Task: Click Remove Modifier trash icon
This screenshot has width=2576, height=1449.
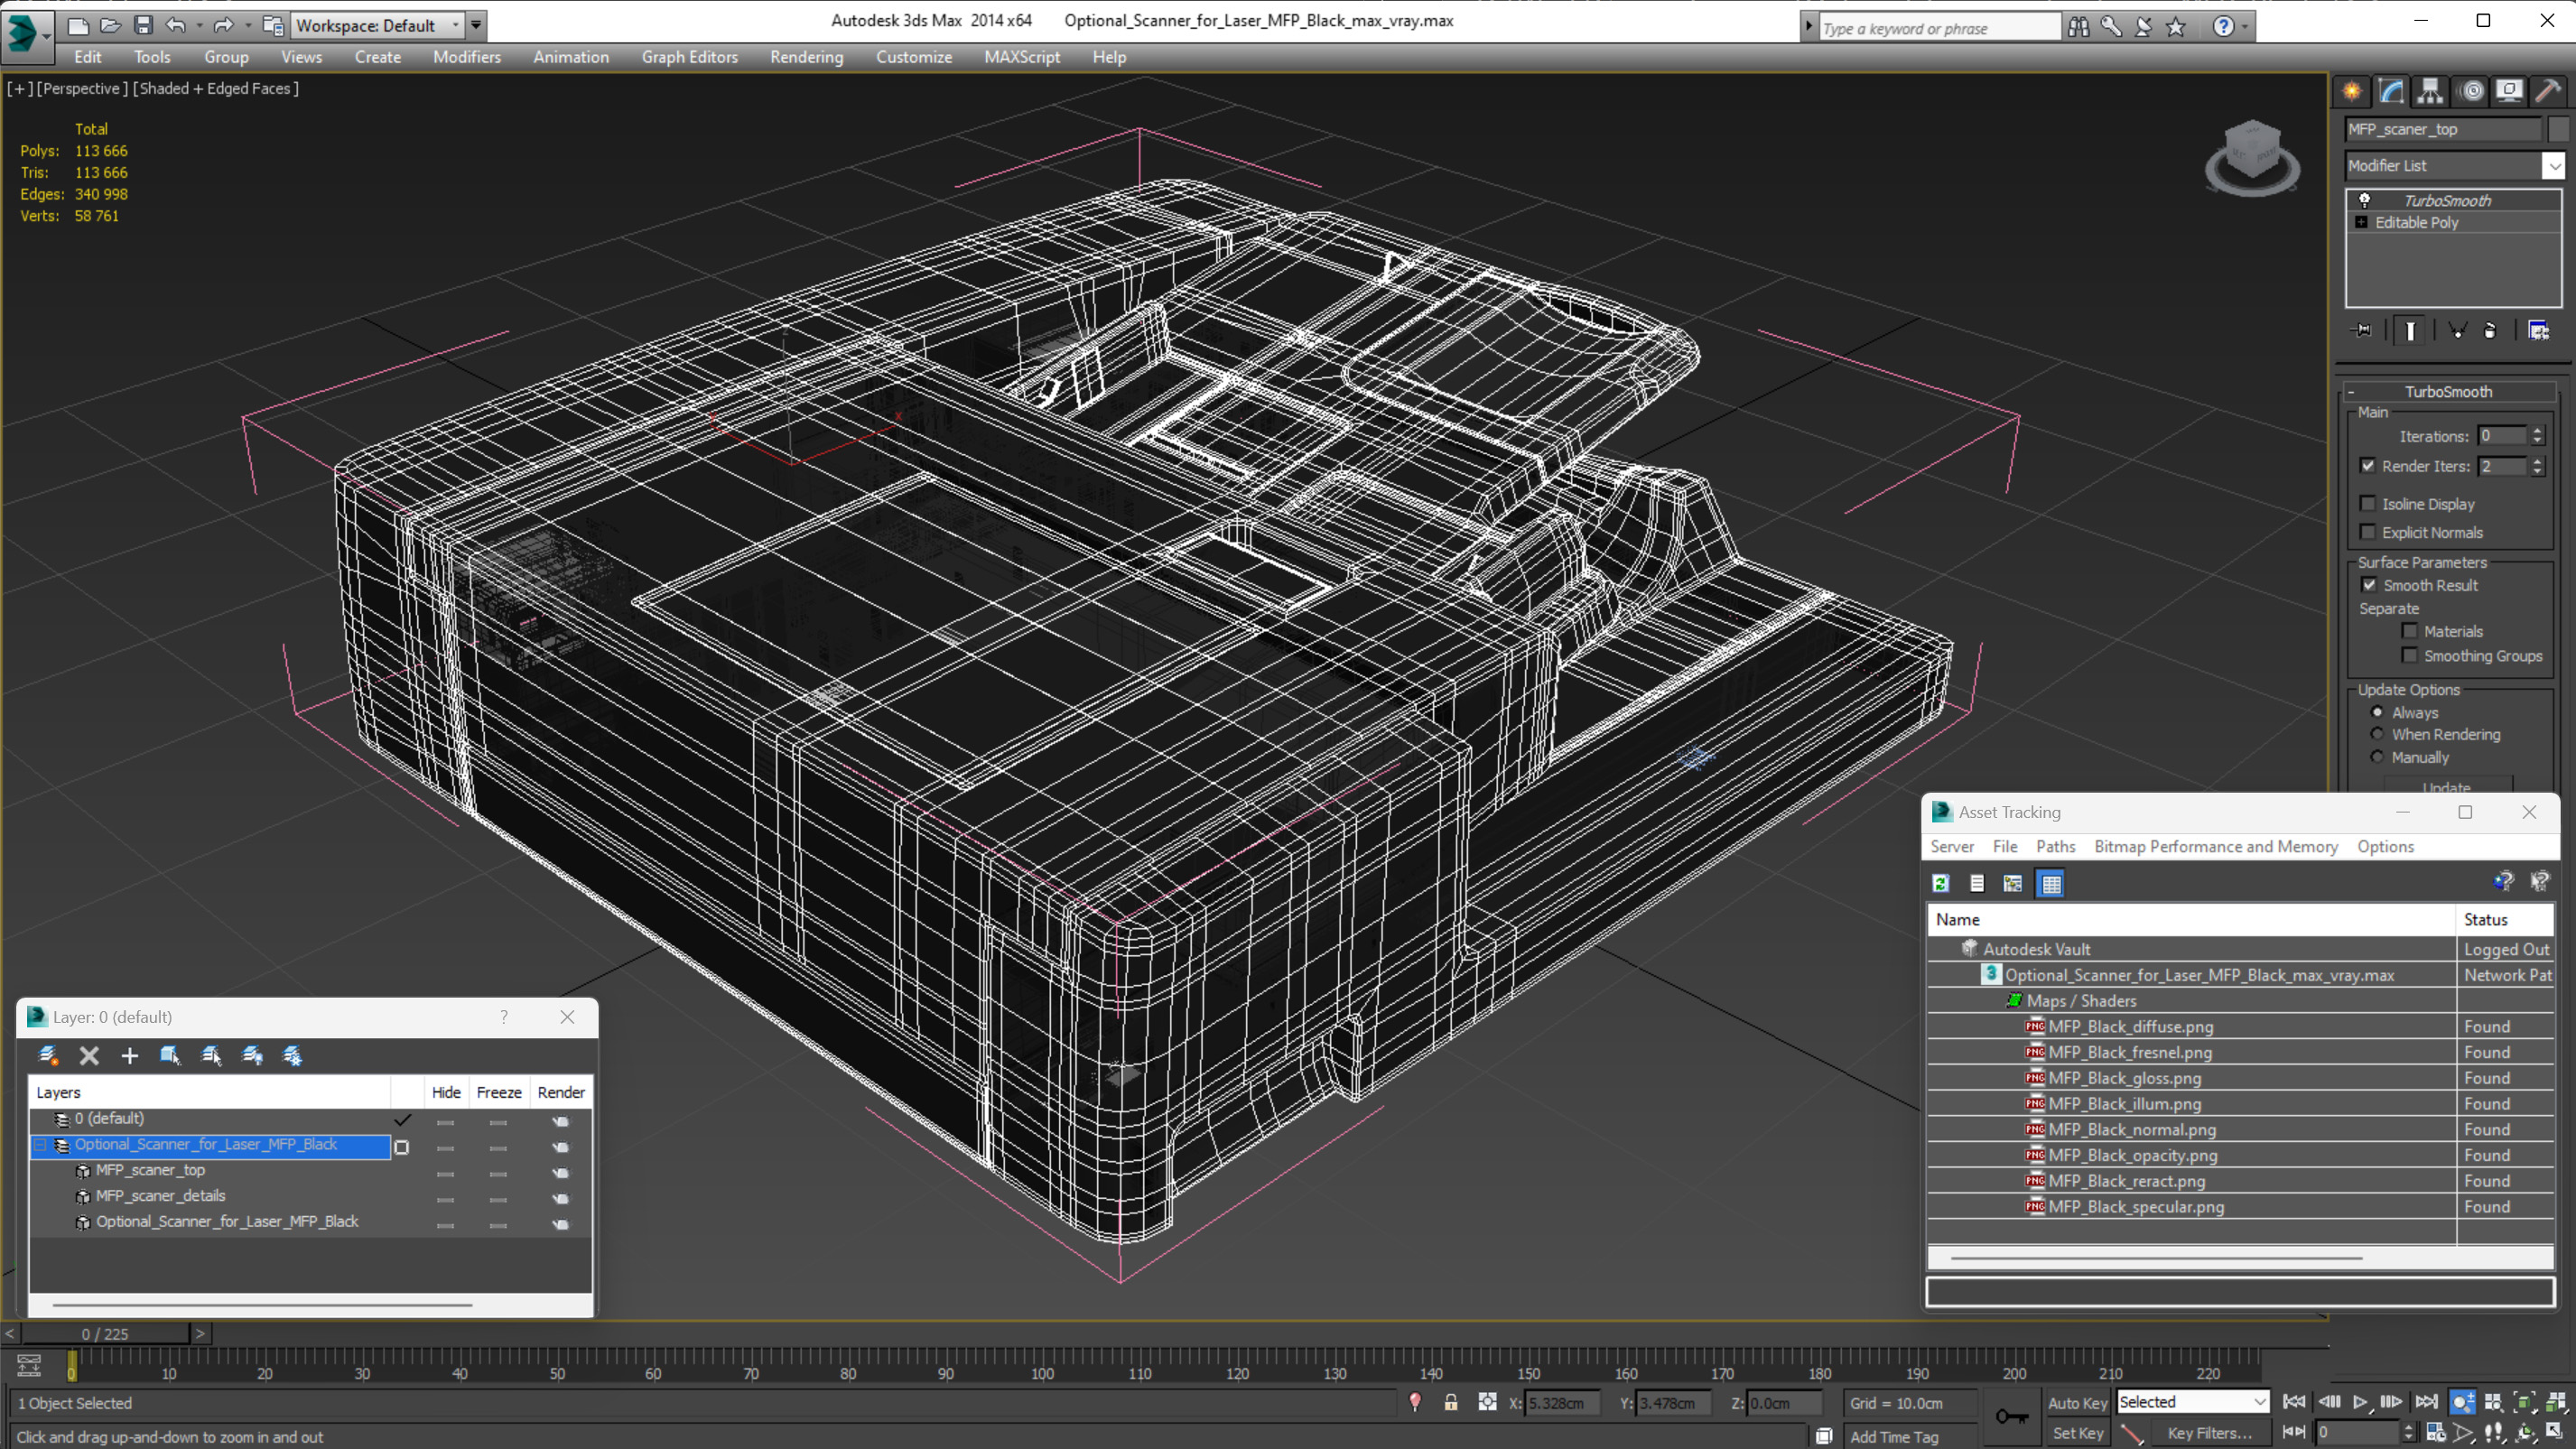Action: (x=2490, y=330)
